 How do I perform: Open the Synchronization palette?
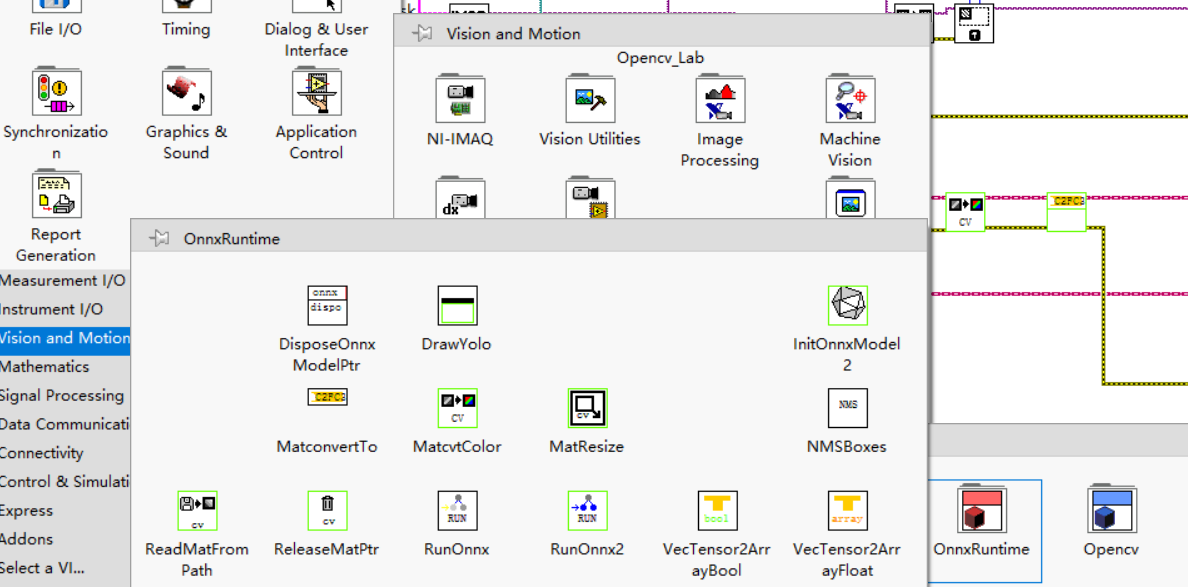tap(56, 93)
